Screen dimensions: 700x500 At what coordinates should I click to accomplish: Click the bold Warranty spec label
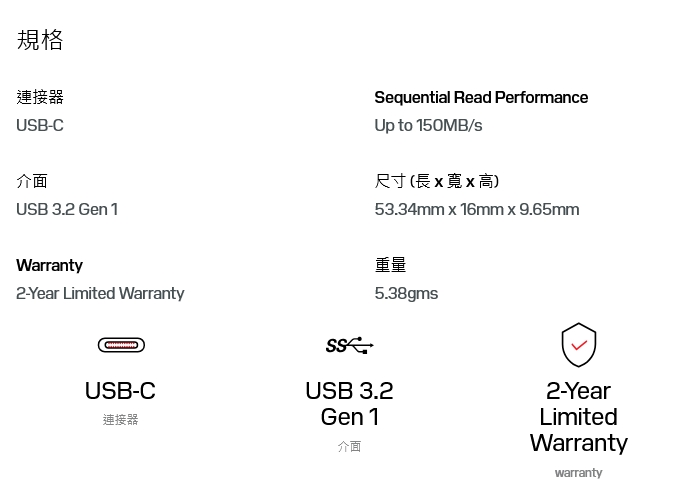(50, 265)
